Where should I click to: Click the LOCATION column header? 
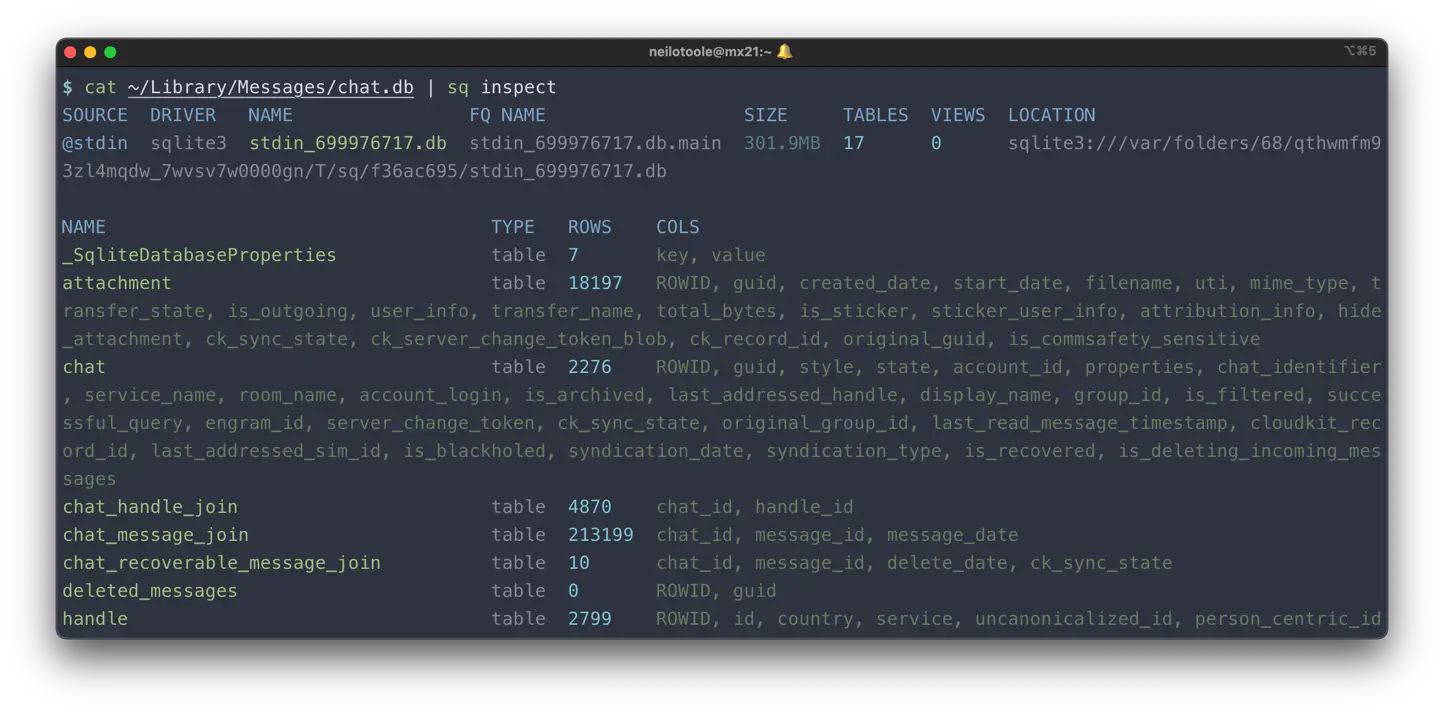(1052, 115)
